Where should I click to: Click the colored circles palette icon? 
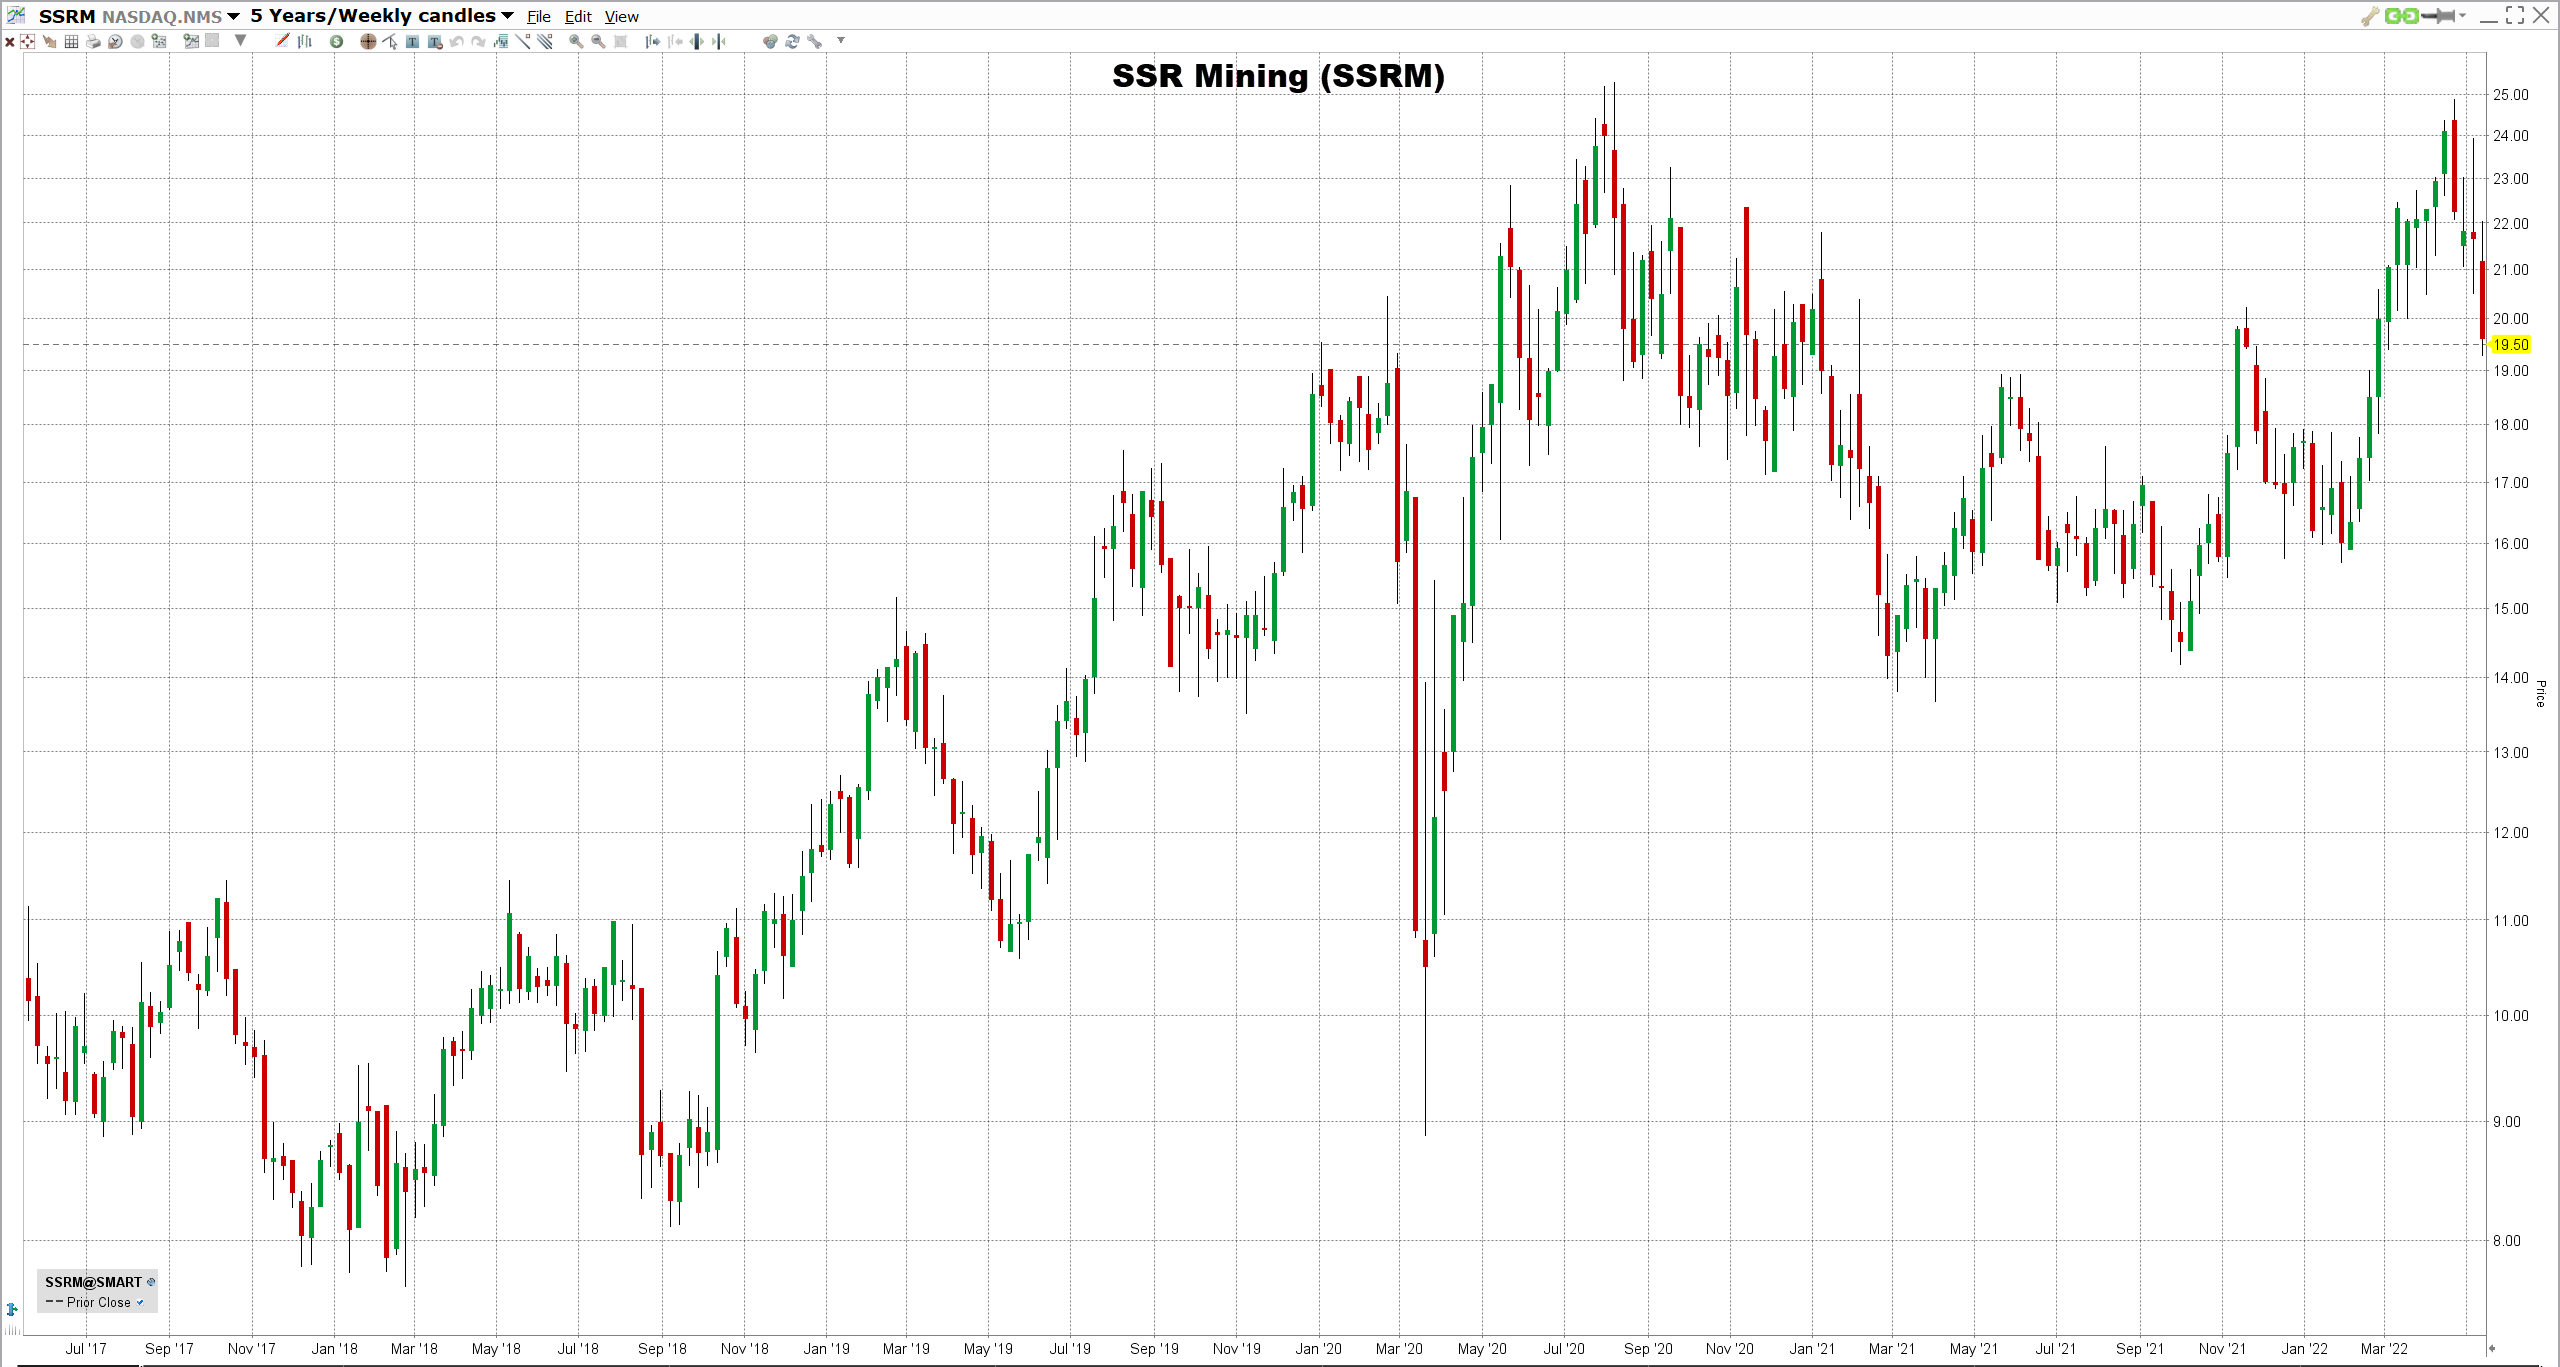coord(770,41)
